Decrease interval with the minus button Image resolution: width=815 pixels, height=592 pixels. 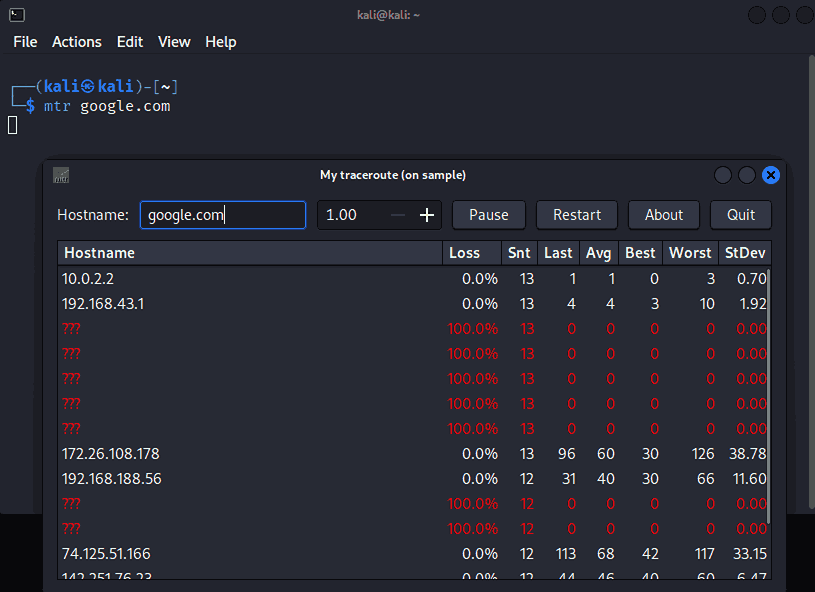[398, 215]
